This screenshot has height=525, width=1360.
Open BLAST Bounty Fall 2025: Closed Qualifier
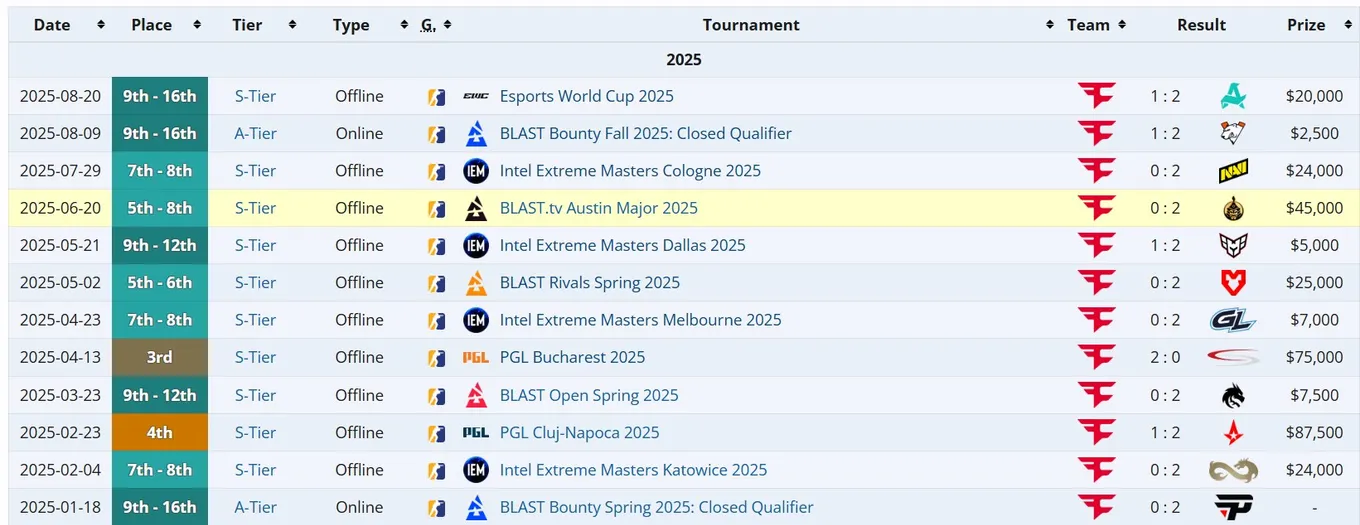pyautogui.click(x=645, y=133)
